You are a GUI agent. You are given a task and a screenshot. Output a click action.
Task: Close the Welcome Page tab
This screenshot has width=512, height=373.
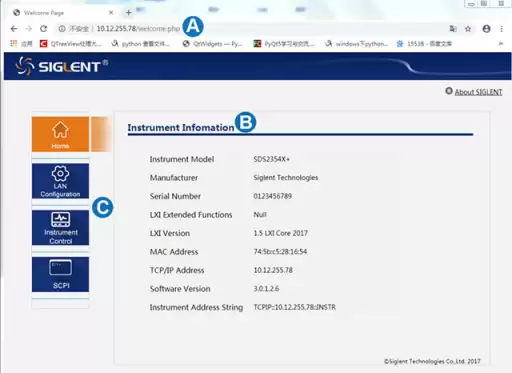pyautogui.click(x=111, y=13)
